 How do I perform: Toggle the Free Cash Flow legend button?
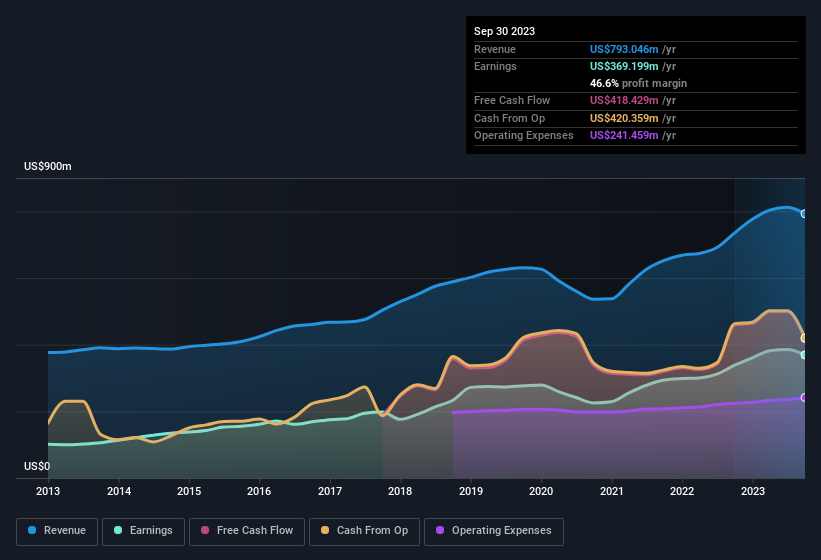[x=247, y=531]
